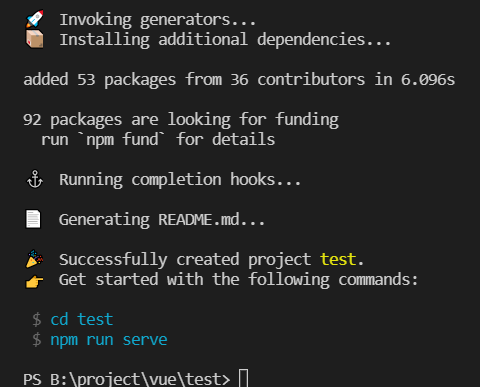Click the blue npm run serve command
Screen dimensions: 480x387
click(109, 340)
